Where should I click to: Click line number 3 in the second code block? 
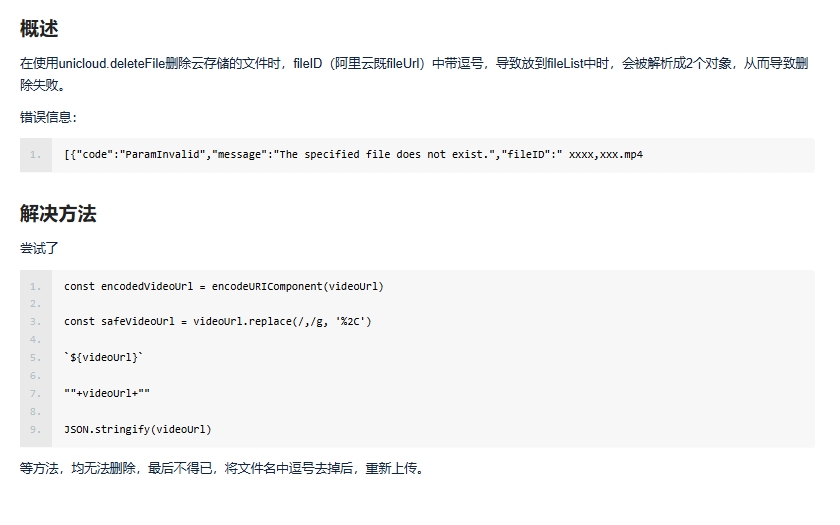coord(35,322)
